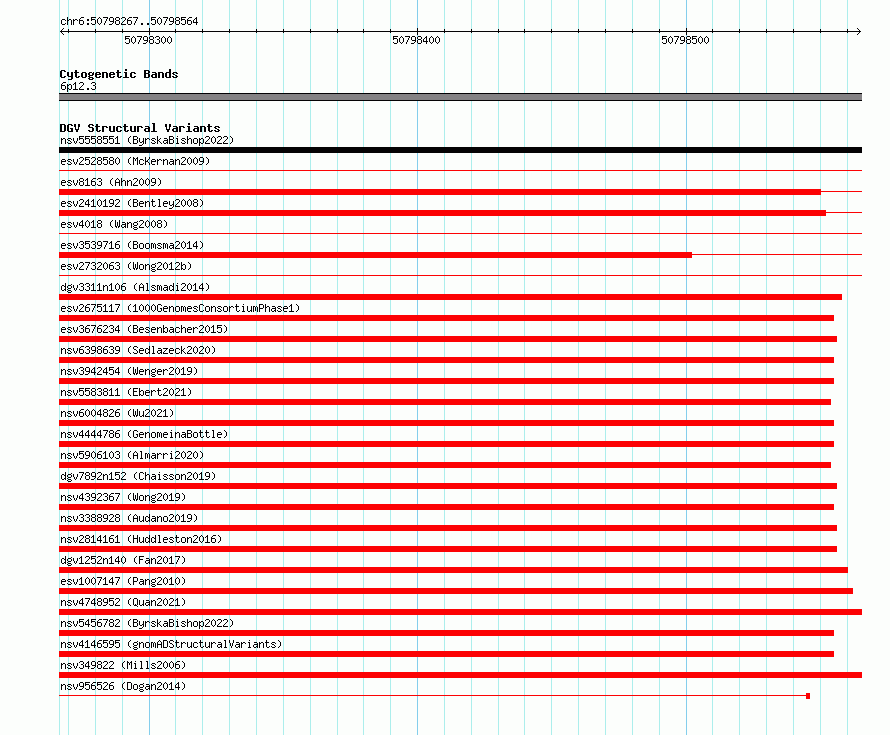The width and height of the screenshot is (890, 735).
Task: Click the 50798400 ruler position label
Action: click(416, 40)
